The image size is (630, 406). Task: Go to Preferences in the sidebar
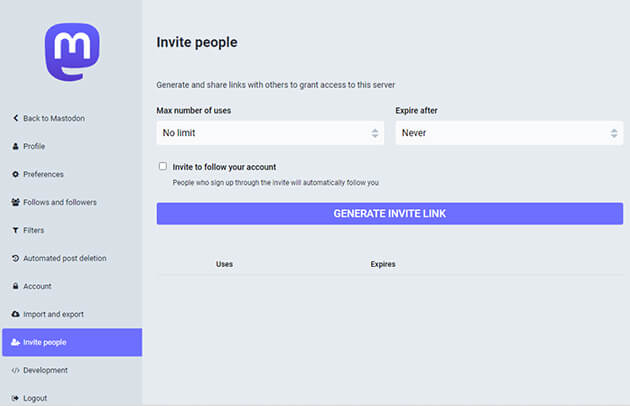(x=43, y=174)
